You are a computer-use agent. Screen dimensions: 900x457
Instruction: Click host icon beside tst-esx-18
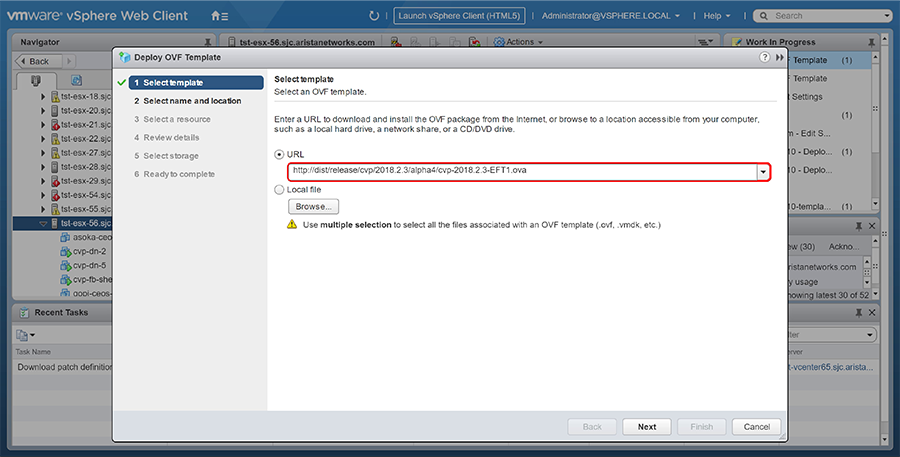coord(55,96)
